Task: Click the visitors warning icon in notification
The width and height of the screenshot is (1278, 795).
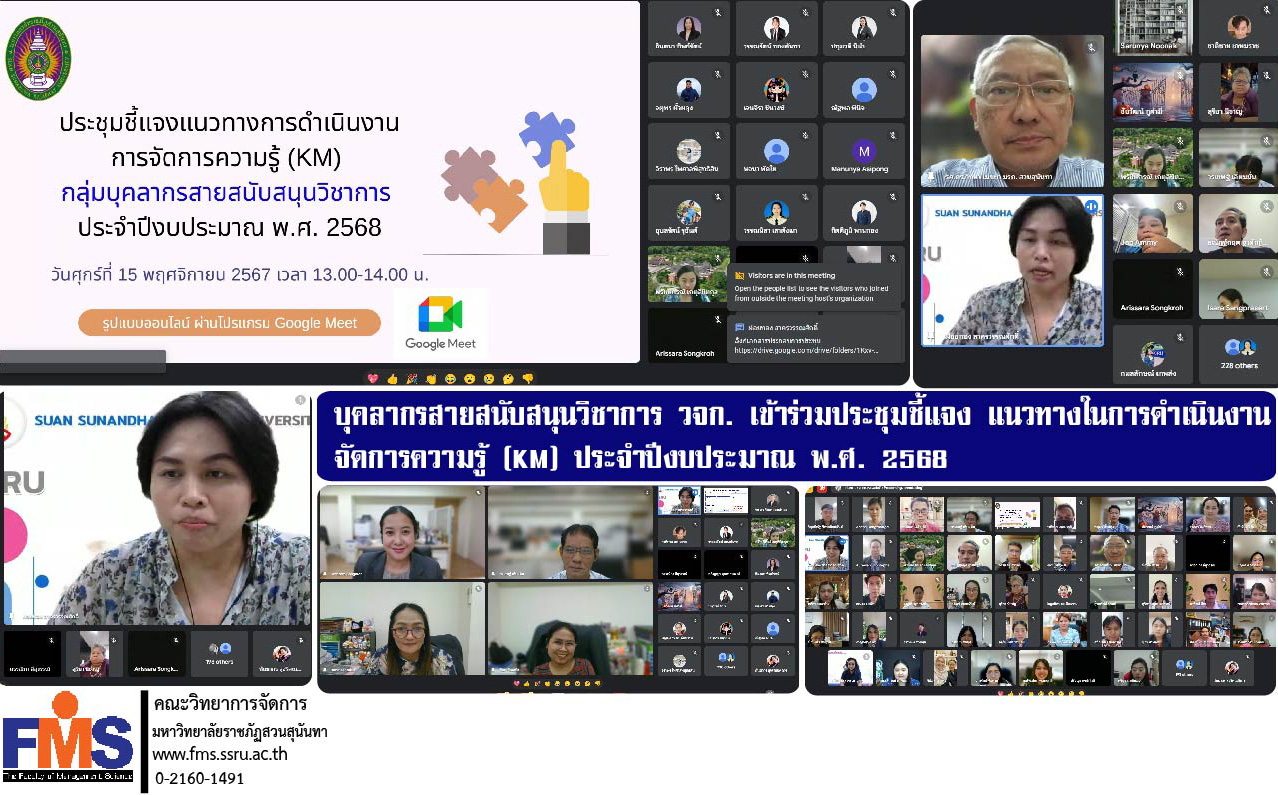Action: 740,275
